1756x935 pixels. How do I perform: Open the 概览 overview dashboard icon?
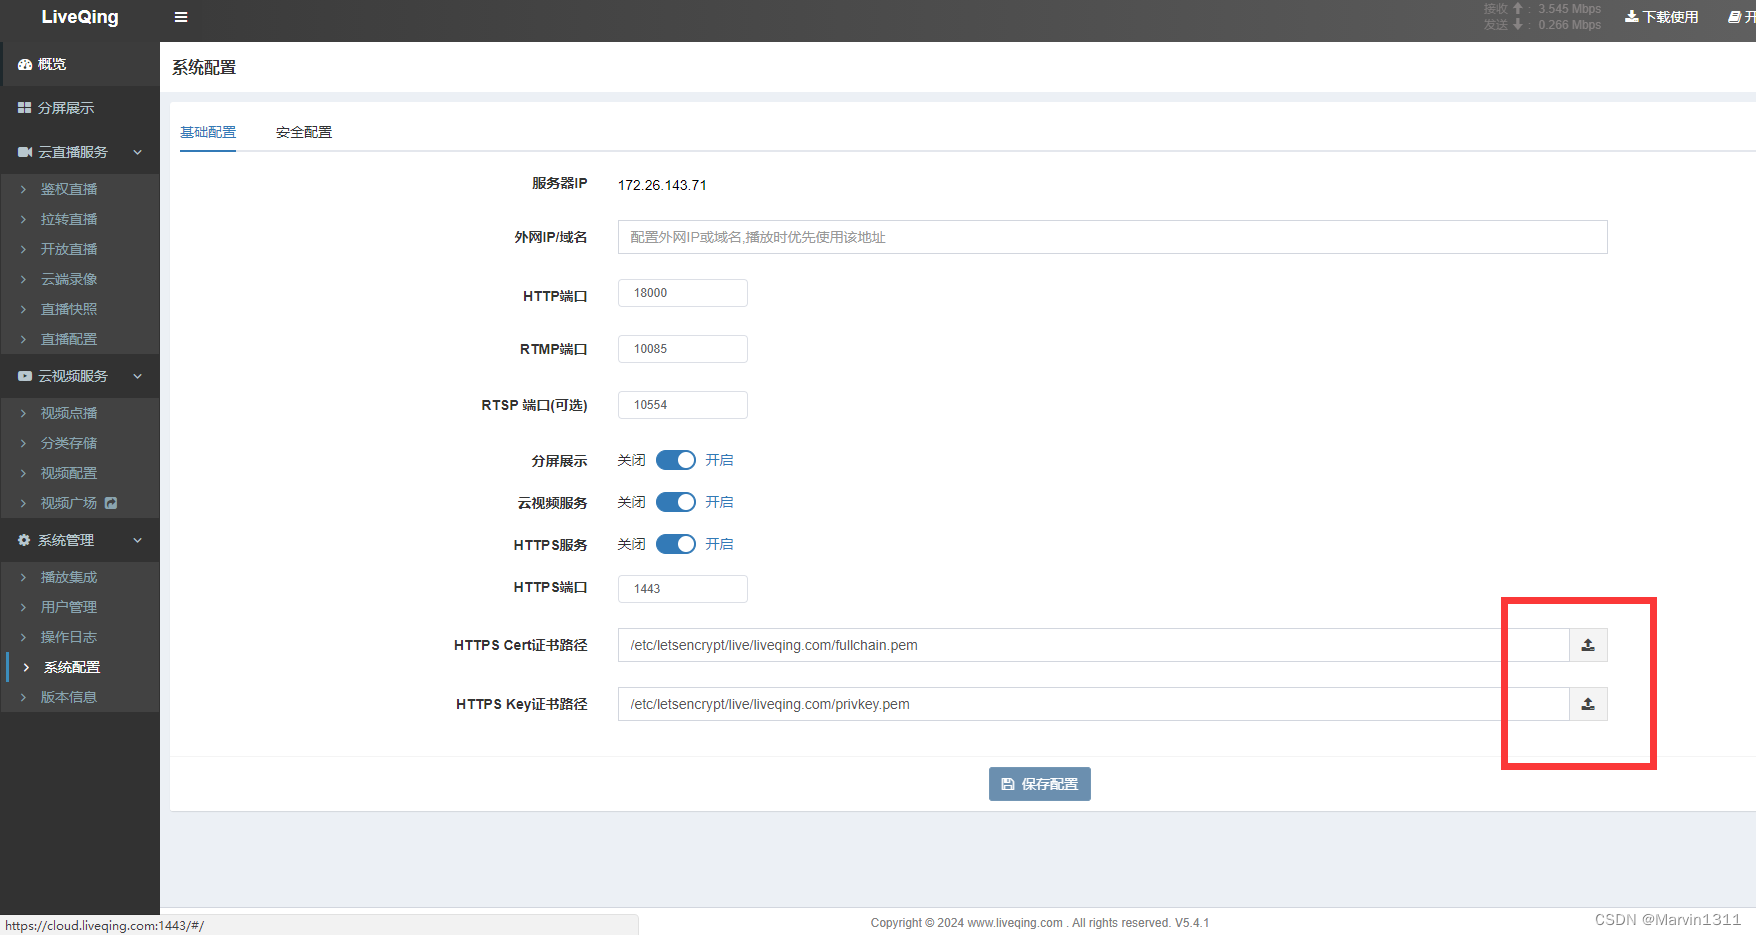coord(25,64)
